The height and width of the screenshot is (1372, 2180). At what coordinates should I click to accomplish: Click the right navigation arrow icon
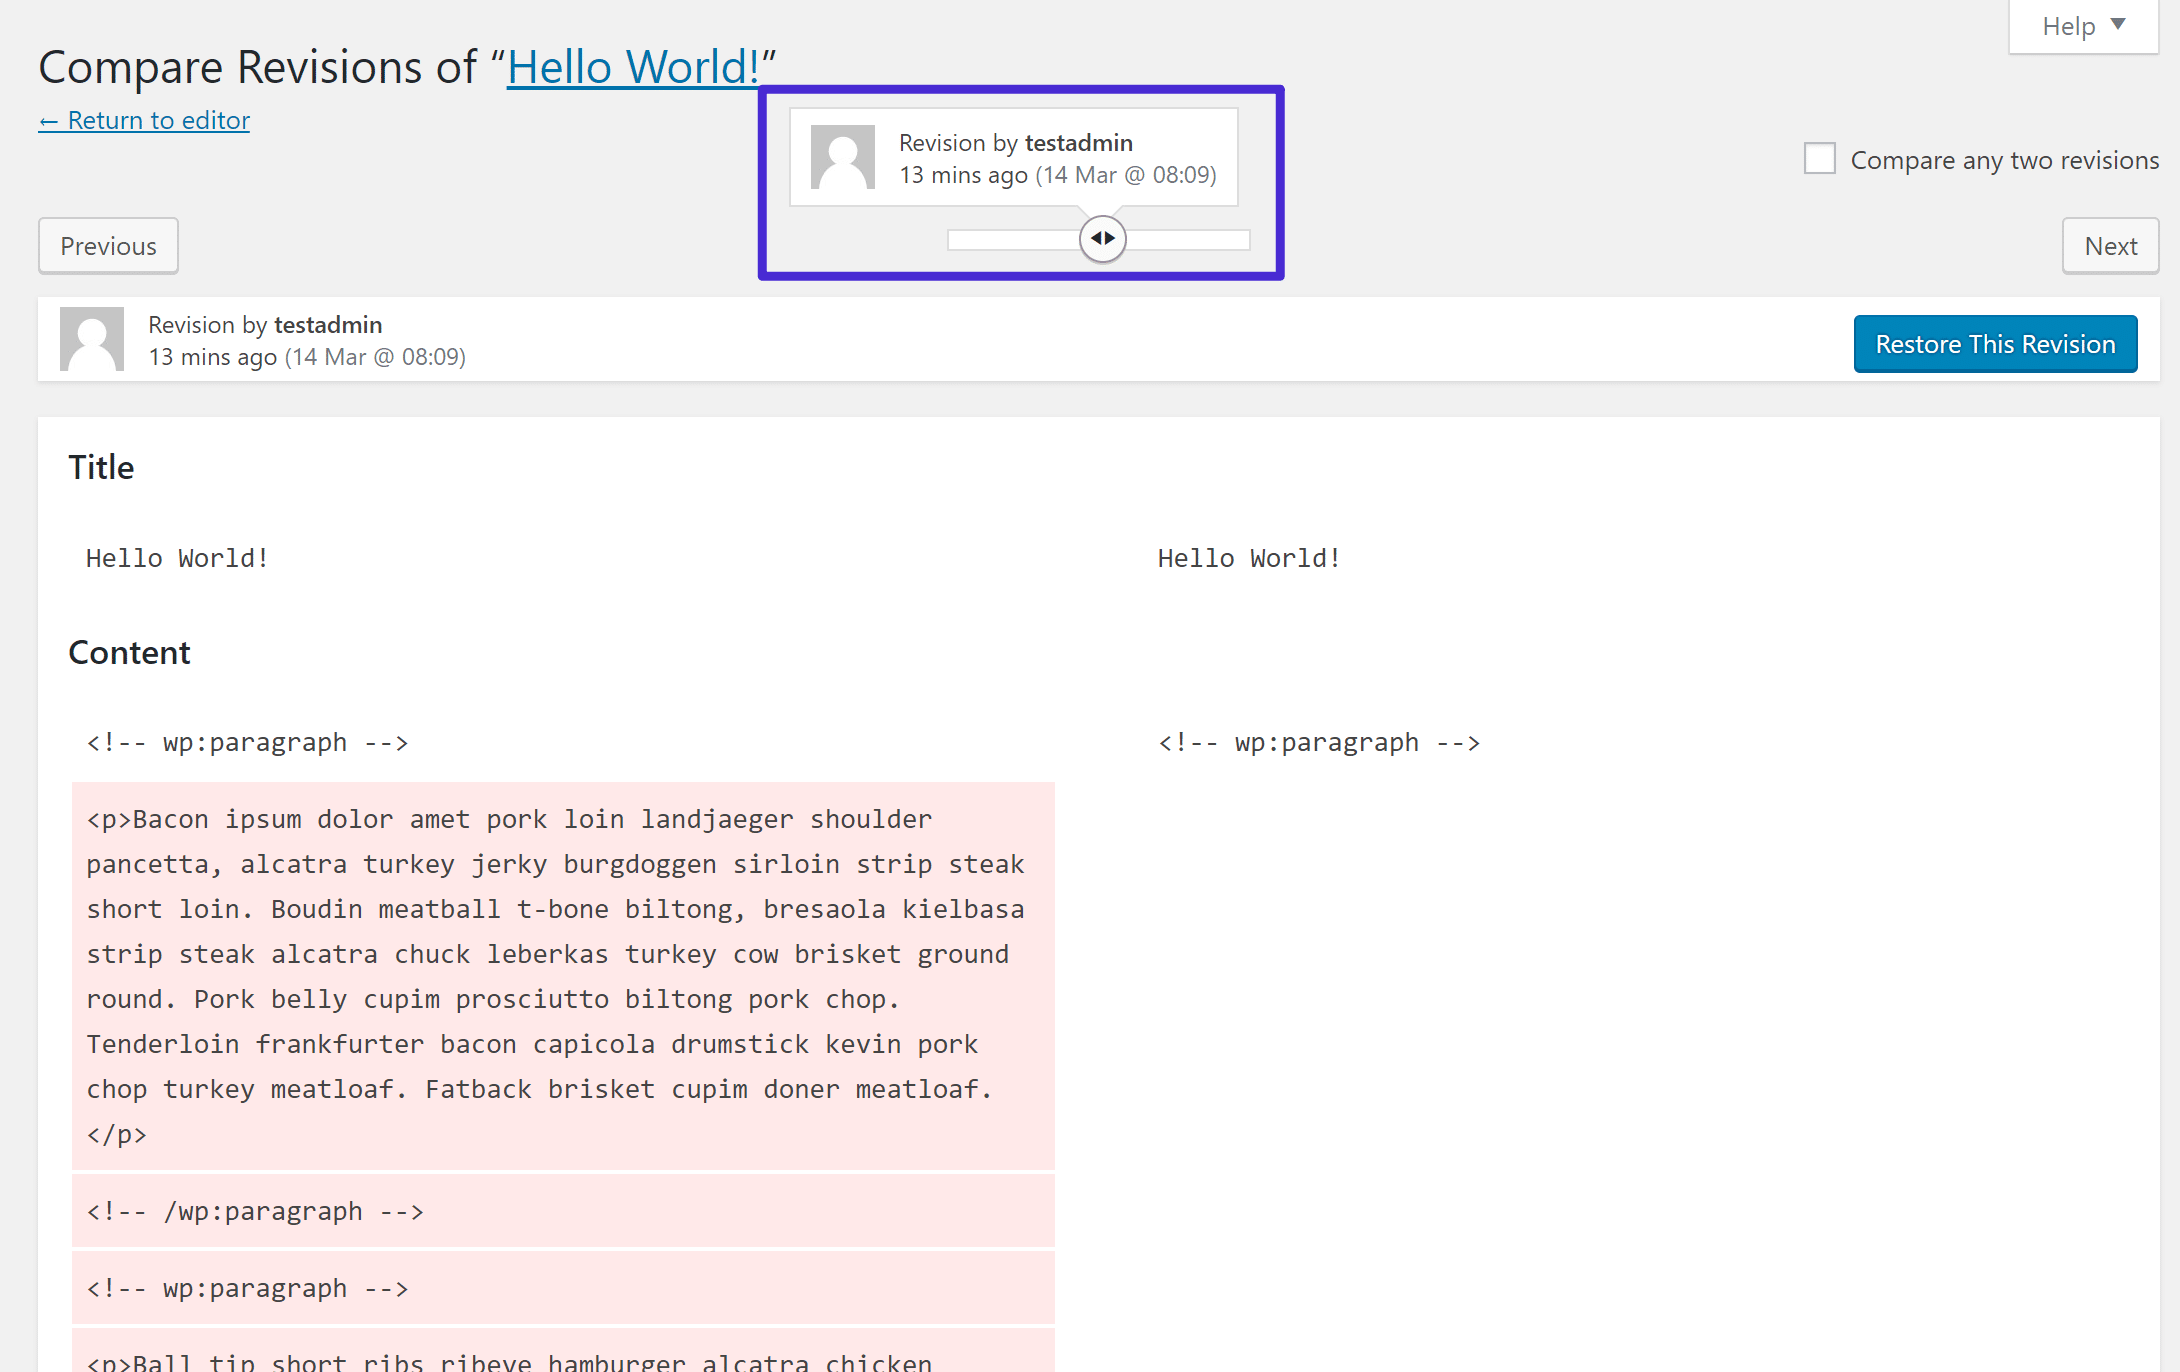[1110, 240]
